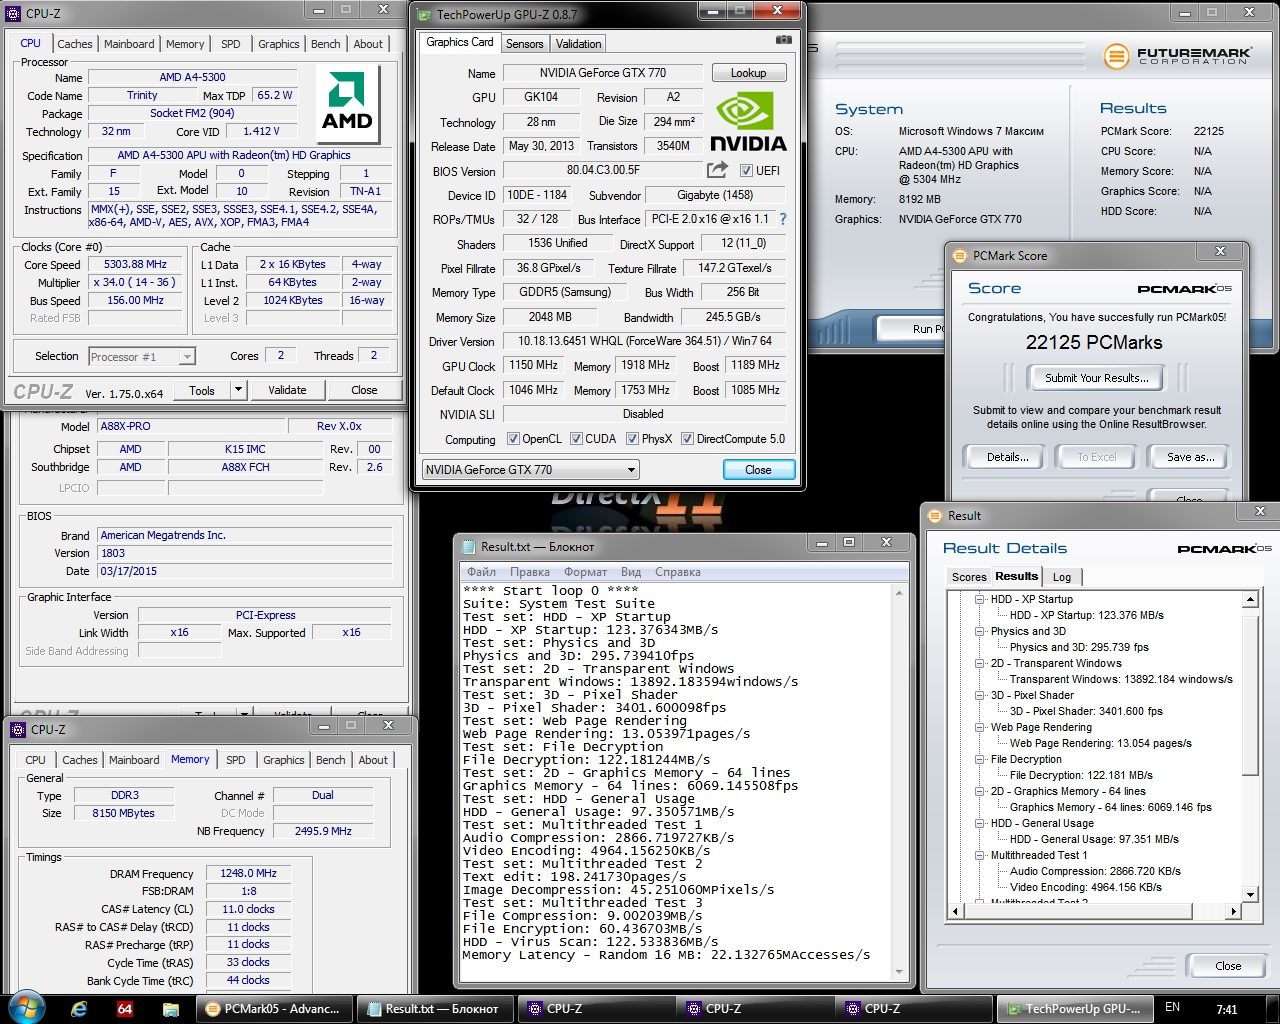Open the Caches tab in top CPU-Z

tap(75, 44)
